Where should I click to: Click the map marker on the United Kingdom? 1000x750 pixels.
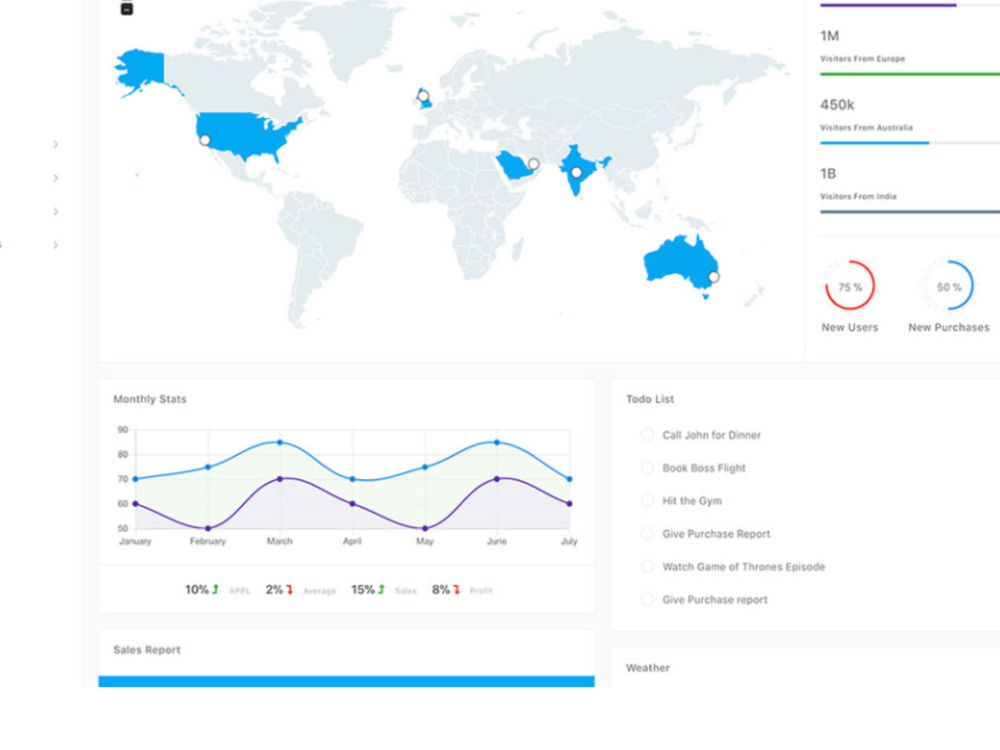tap(423, 96)
